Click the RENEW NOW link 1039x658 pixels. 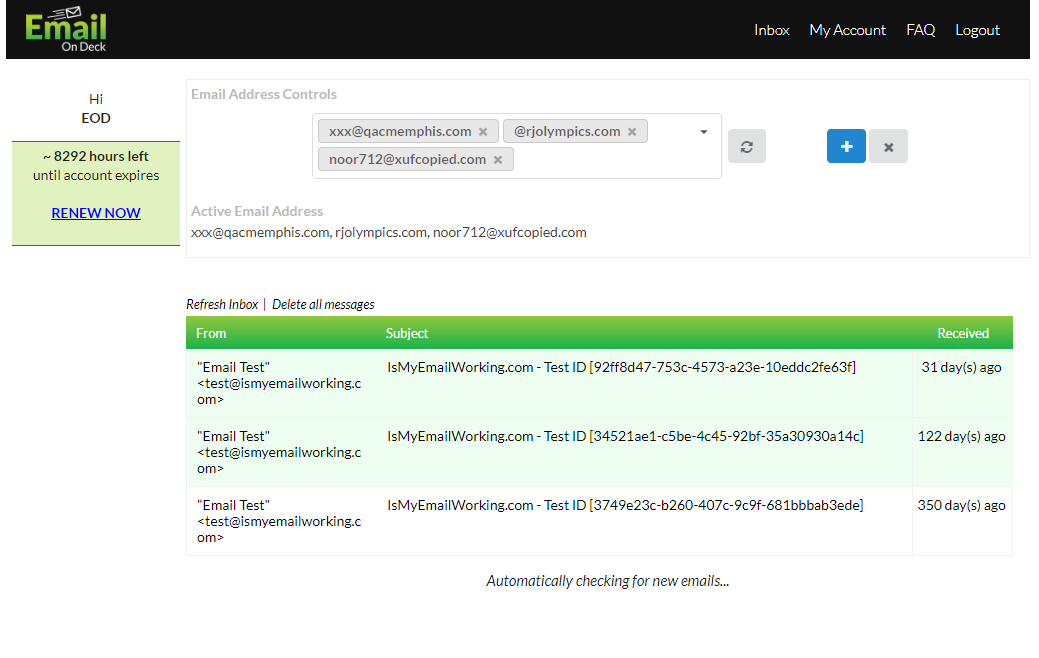coord(96,213)
